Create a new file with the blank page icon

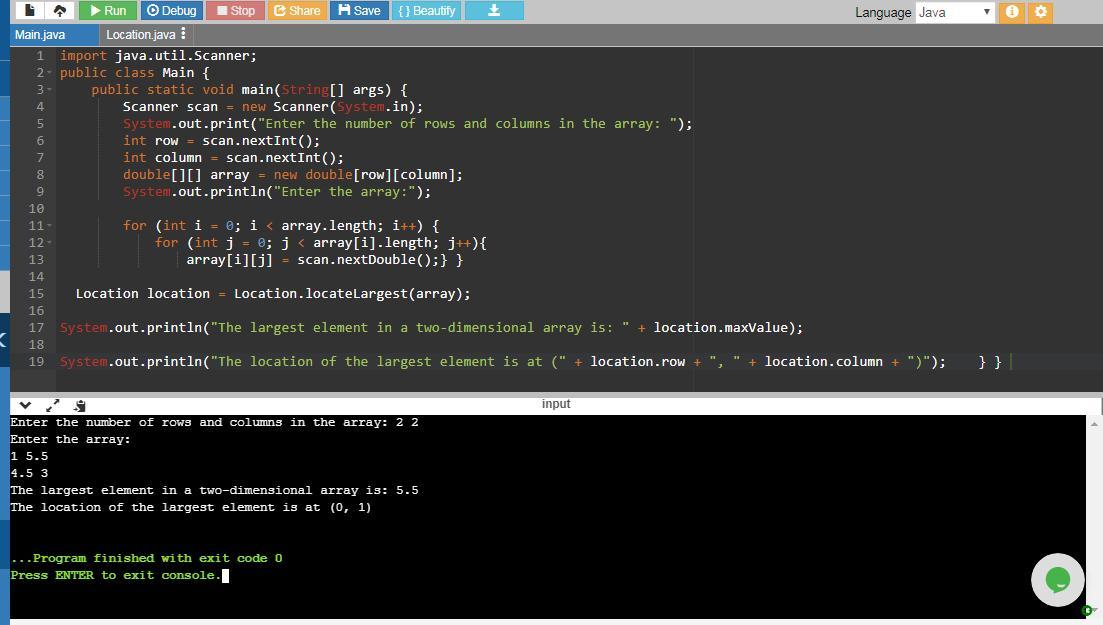pos(32,11)
